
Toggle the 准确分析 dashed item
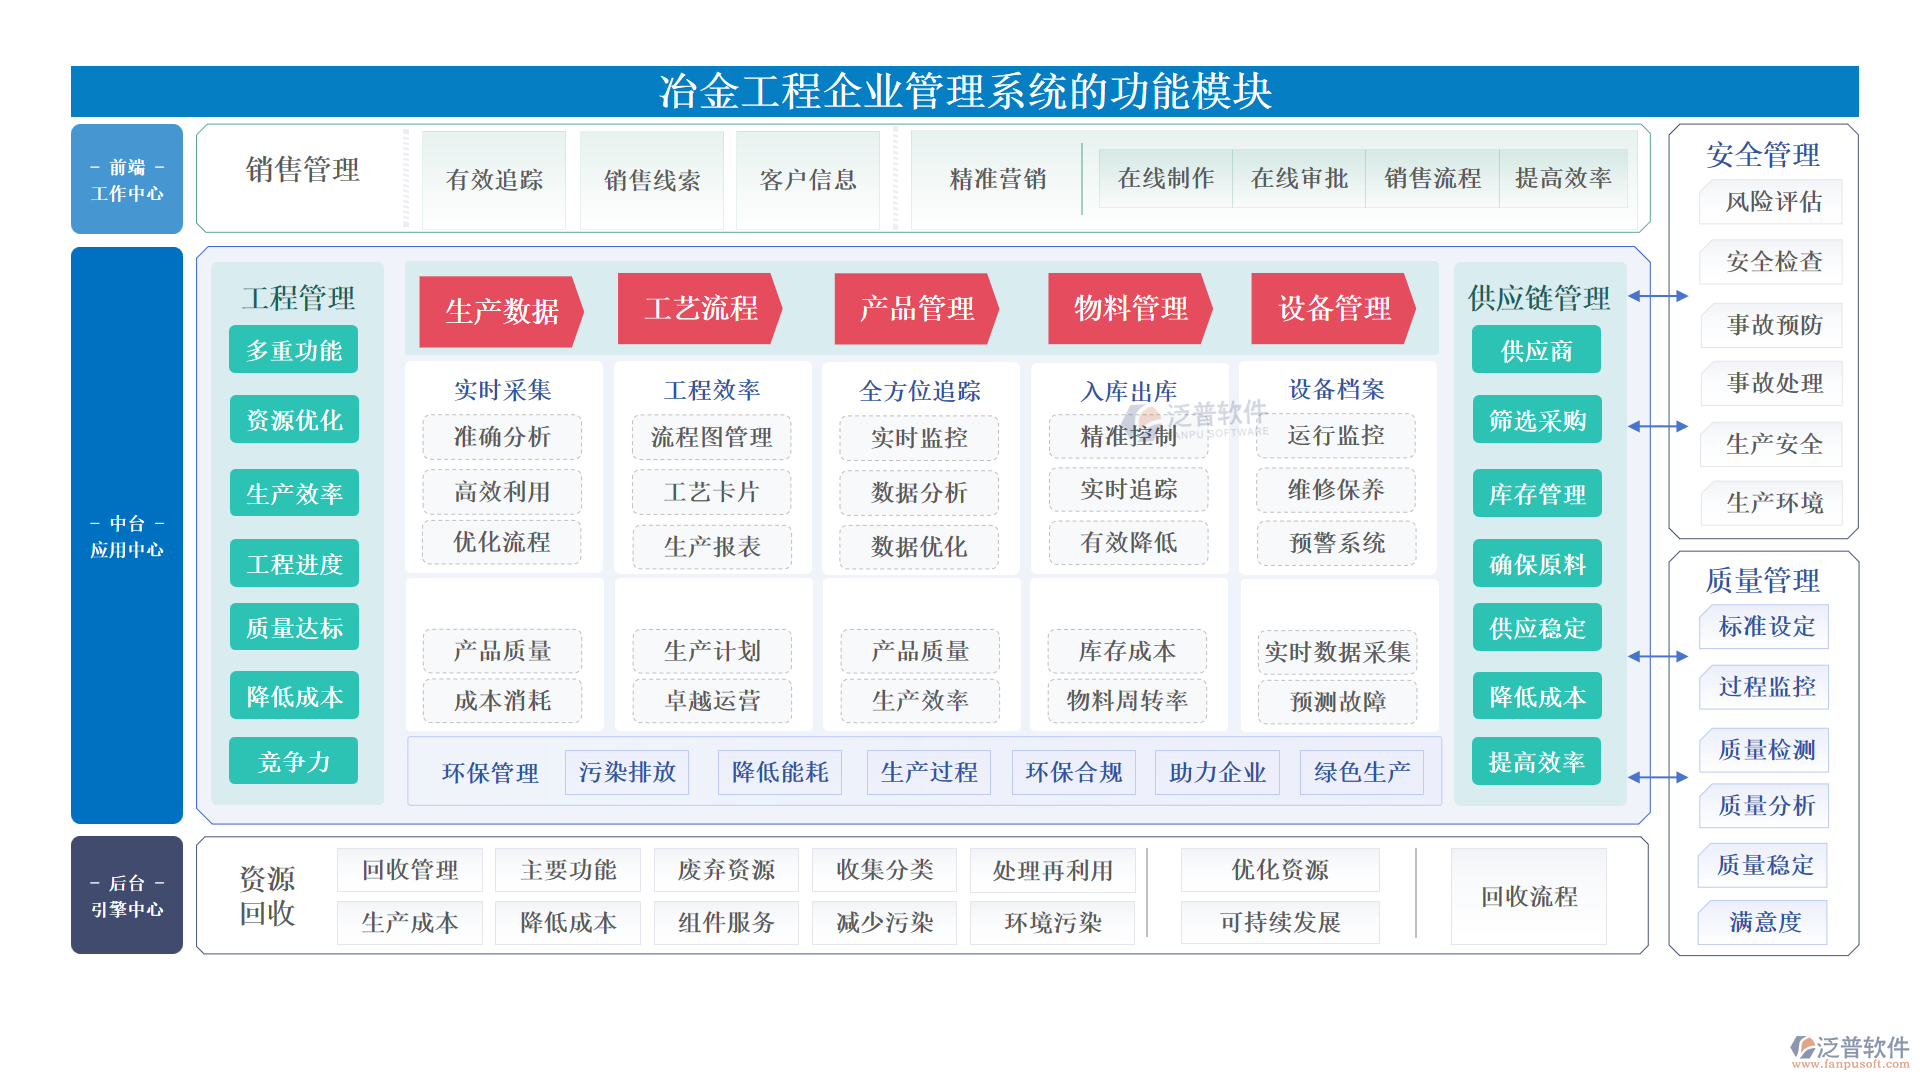click(502, 437)
